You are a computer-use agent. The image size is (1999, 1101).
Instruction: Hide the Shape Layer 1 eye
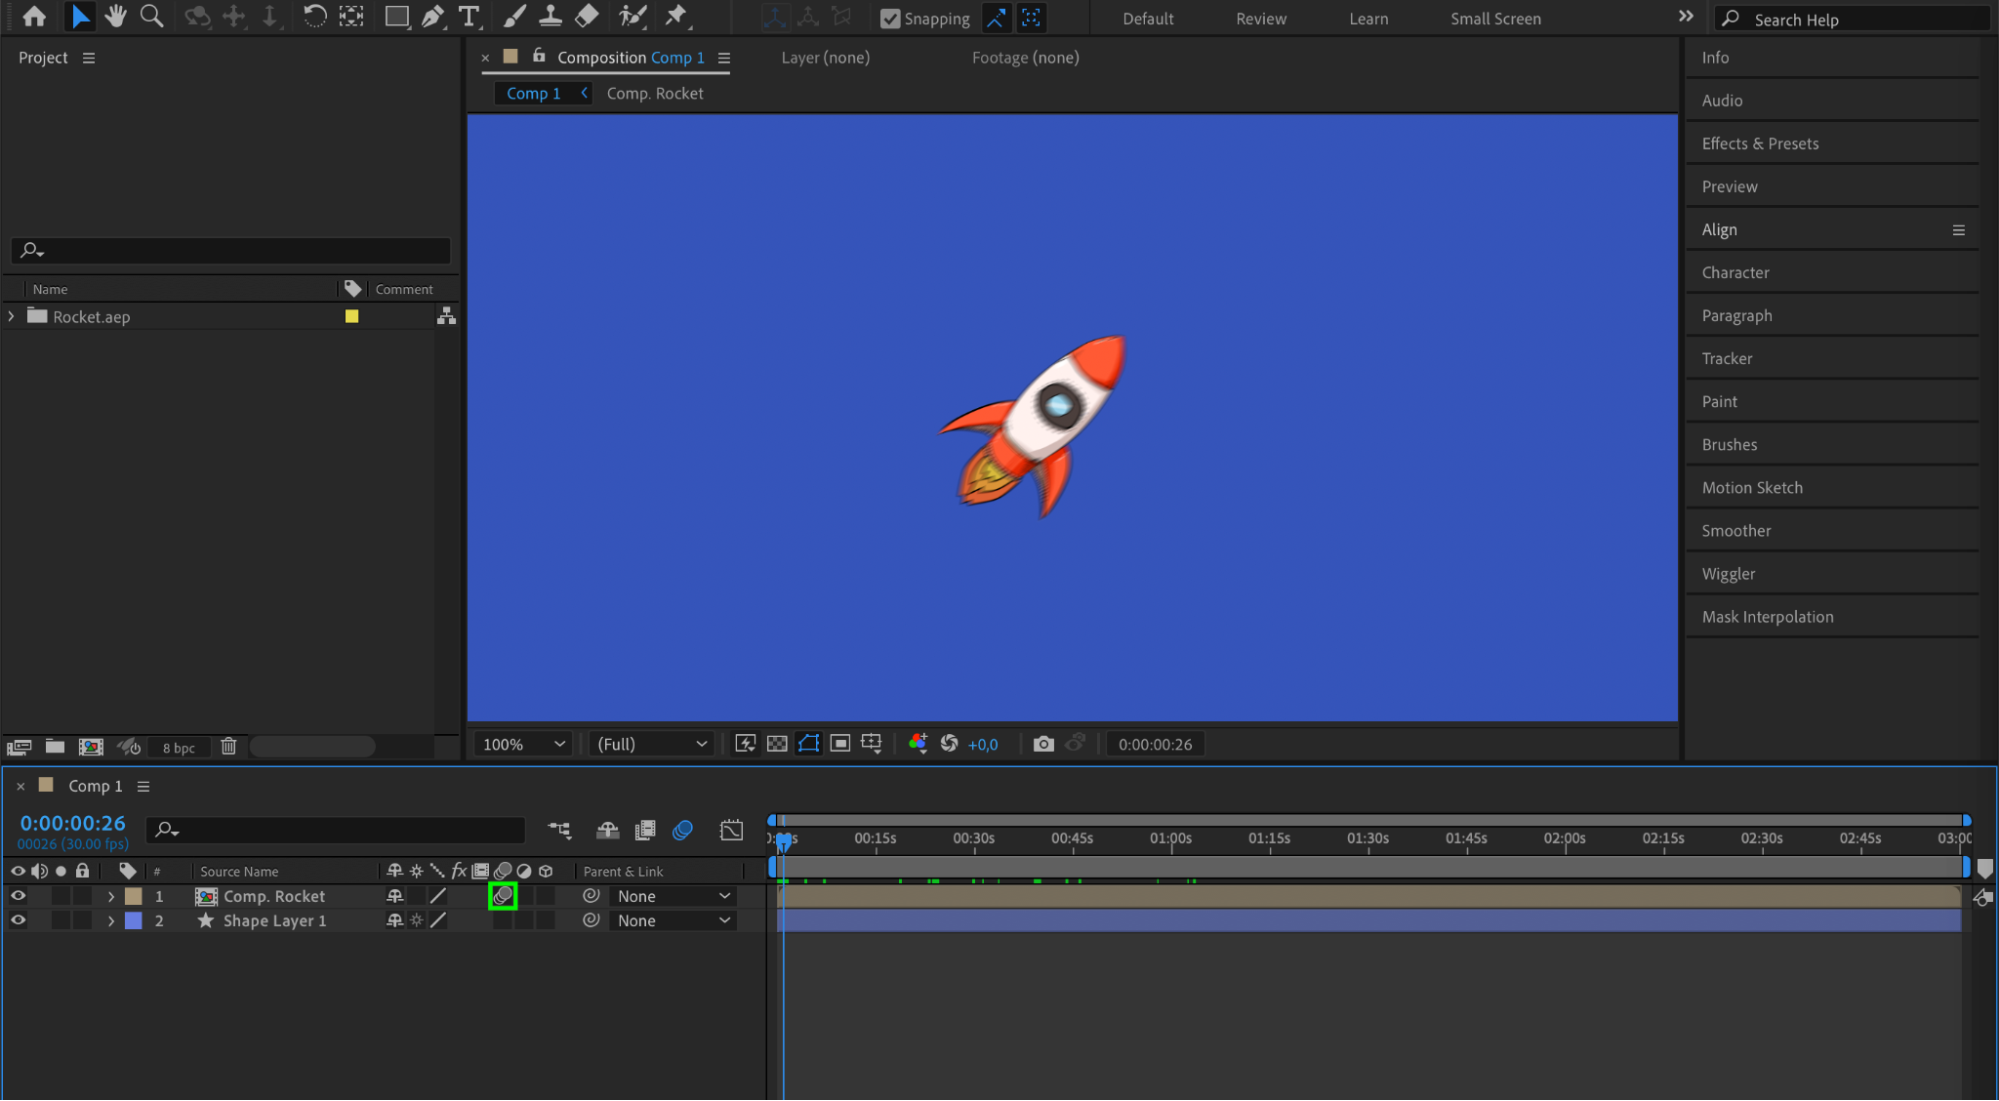coord(18,921)
